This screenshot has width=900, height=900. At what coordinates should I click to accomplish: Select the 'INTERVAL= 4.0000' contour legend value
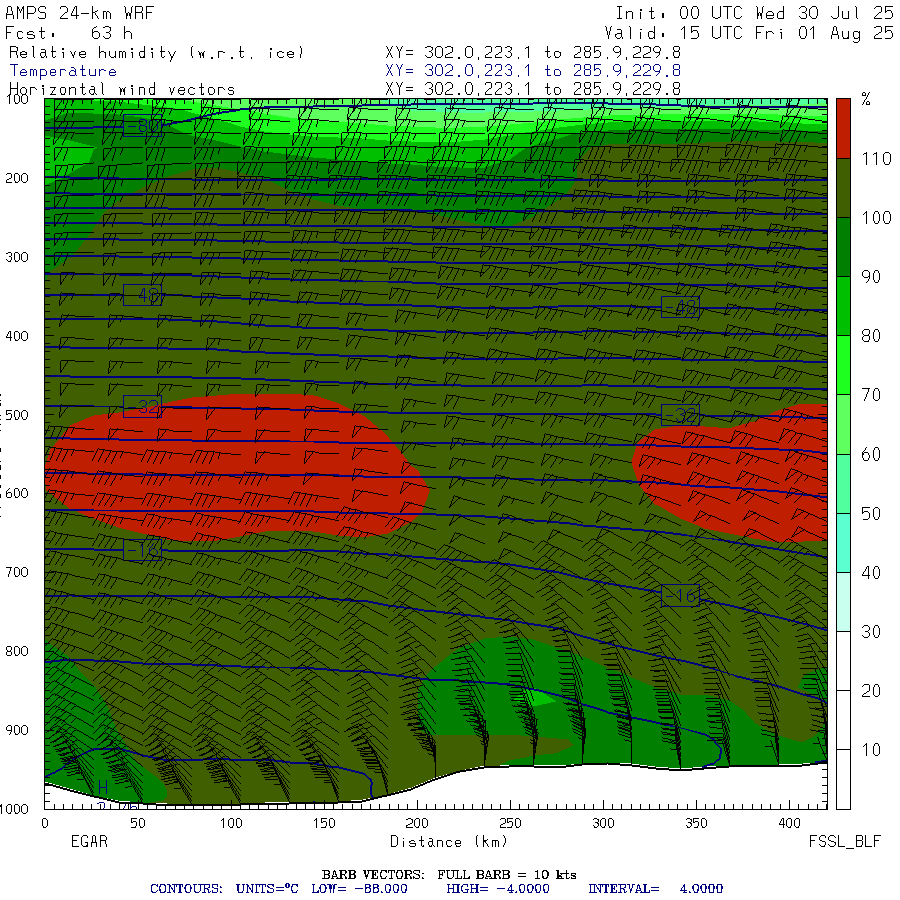[655, 889]
